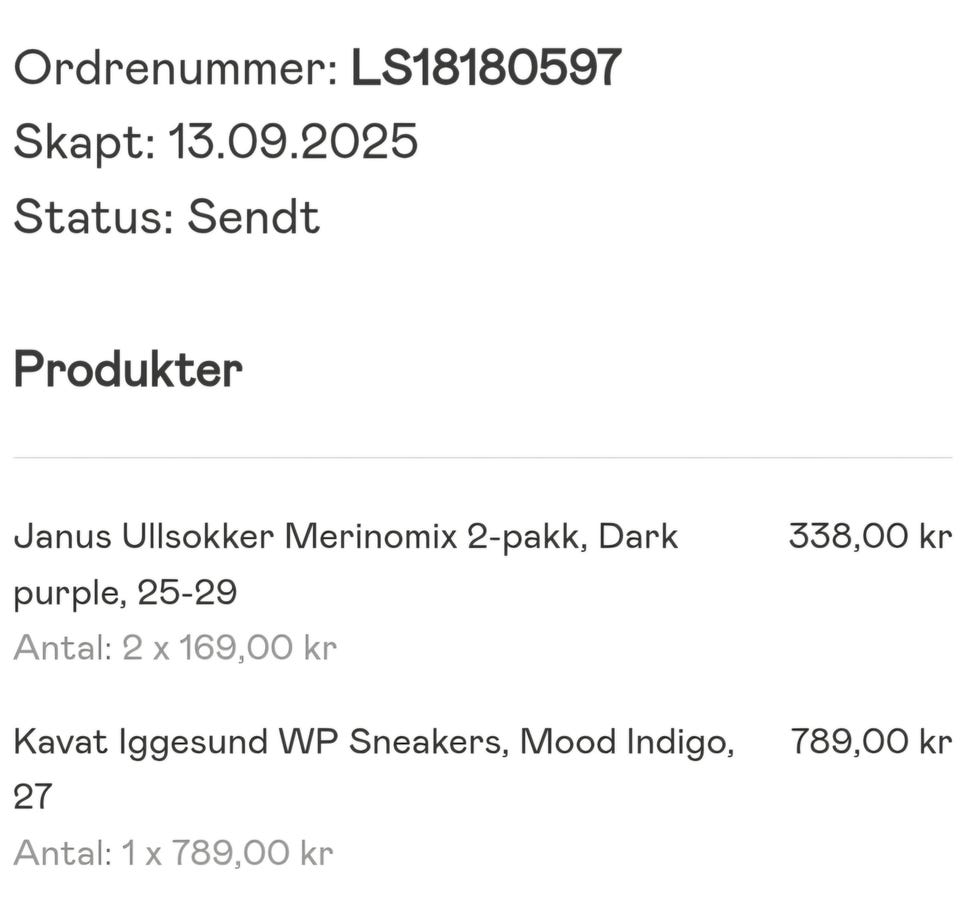The width and height of the screenshot is (960, 916).
Task: Click the quantity text 2 x 169,00 kr
Action: pyautogui.click(x=229, y=648)
